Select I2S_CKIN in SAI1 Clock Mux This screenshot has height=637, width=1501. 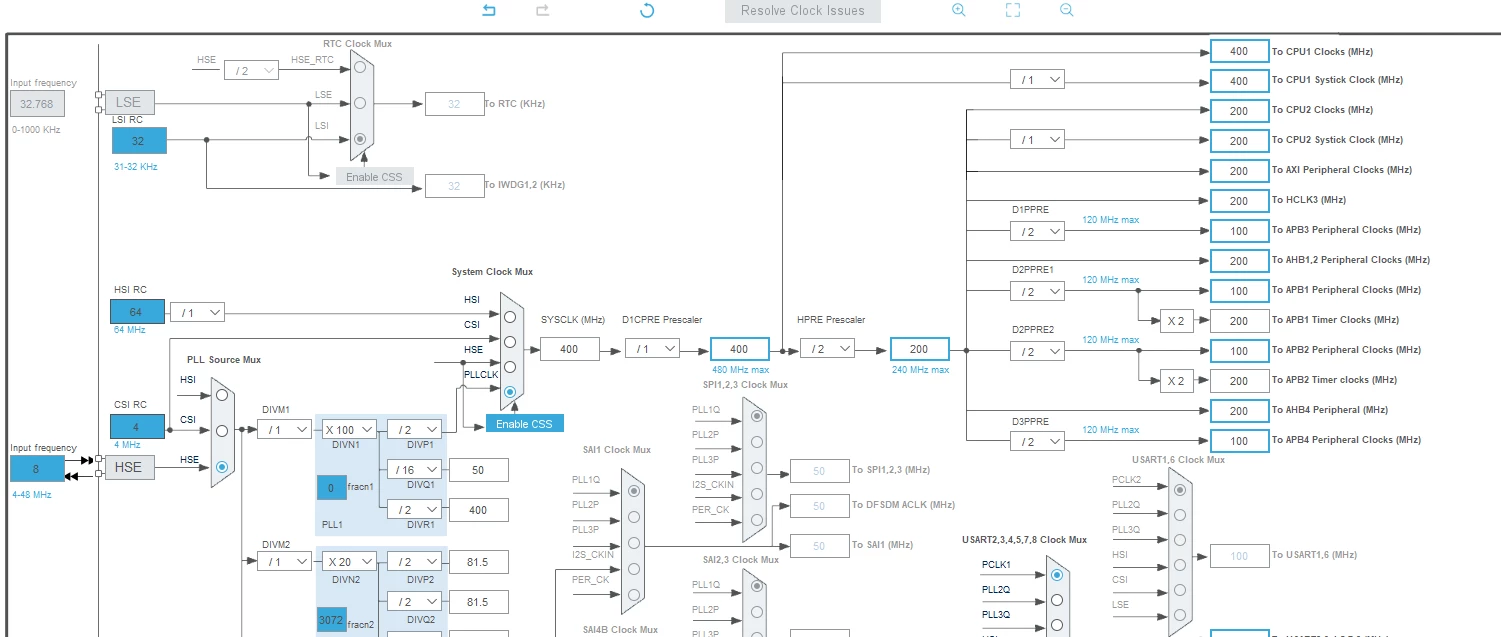pyautogui.click(x=633, y=569)
